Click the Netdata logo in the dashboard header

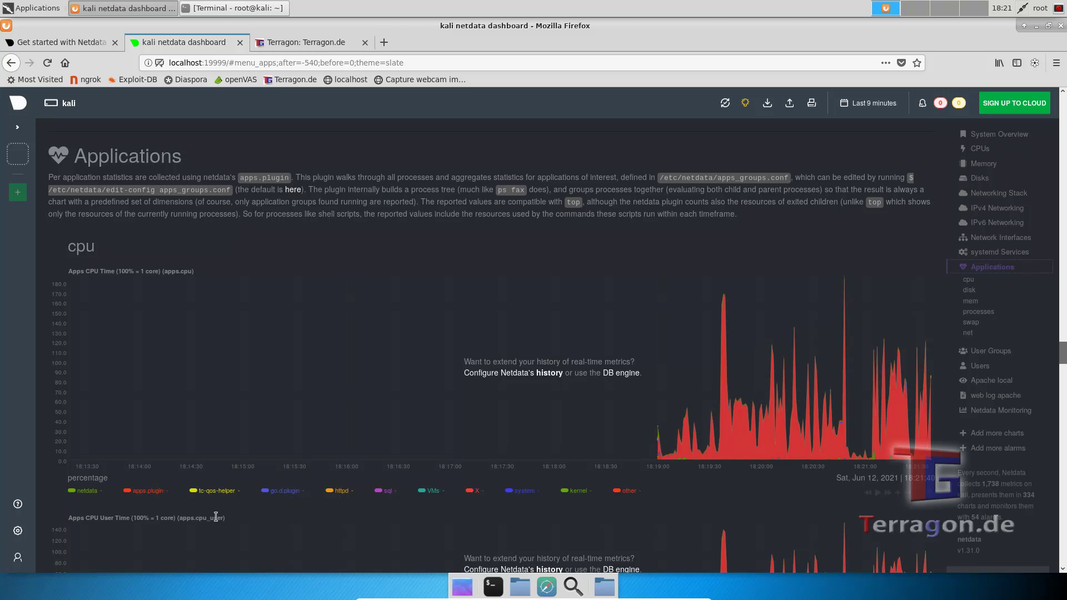tap(18, 103)
